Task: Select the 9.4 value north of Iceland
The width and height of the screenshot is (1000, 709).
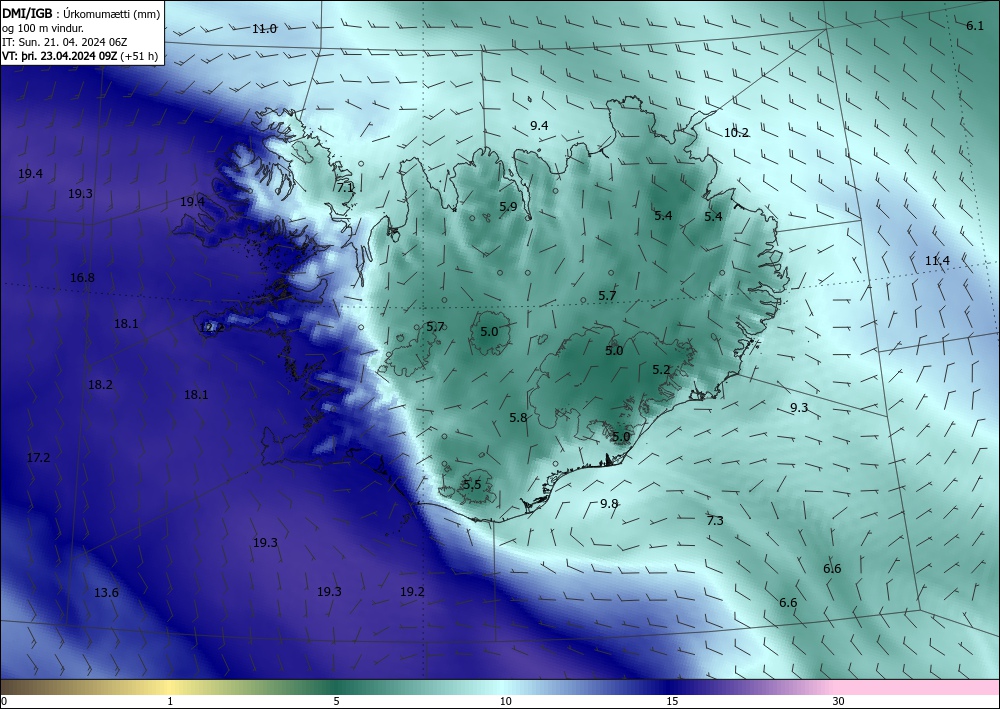Action: click(x=539, y=126)
